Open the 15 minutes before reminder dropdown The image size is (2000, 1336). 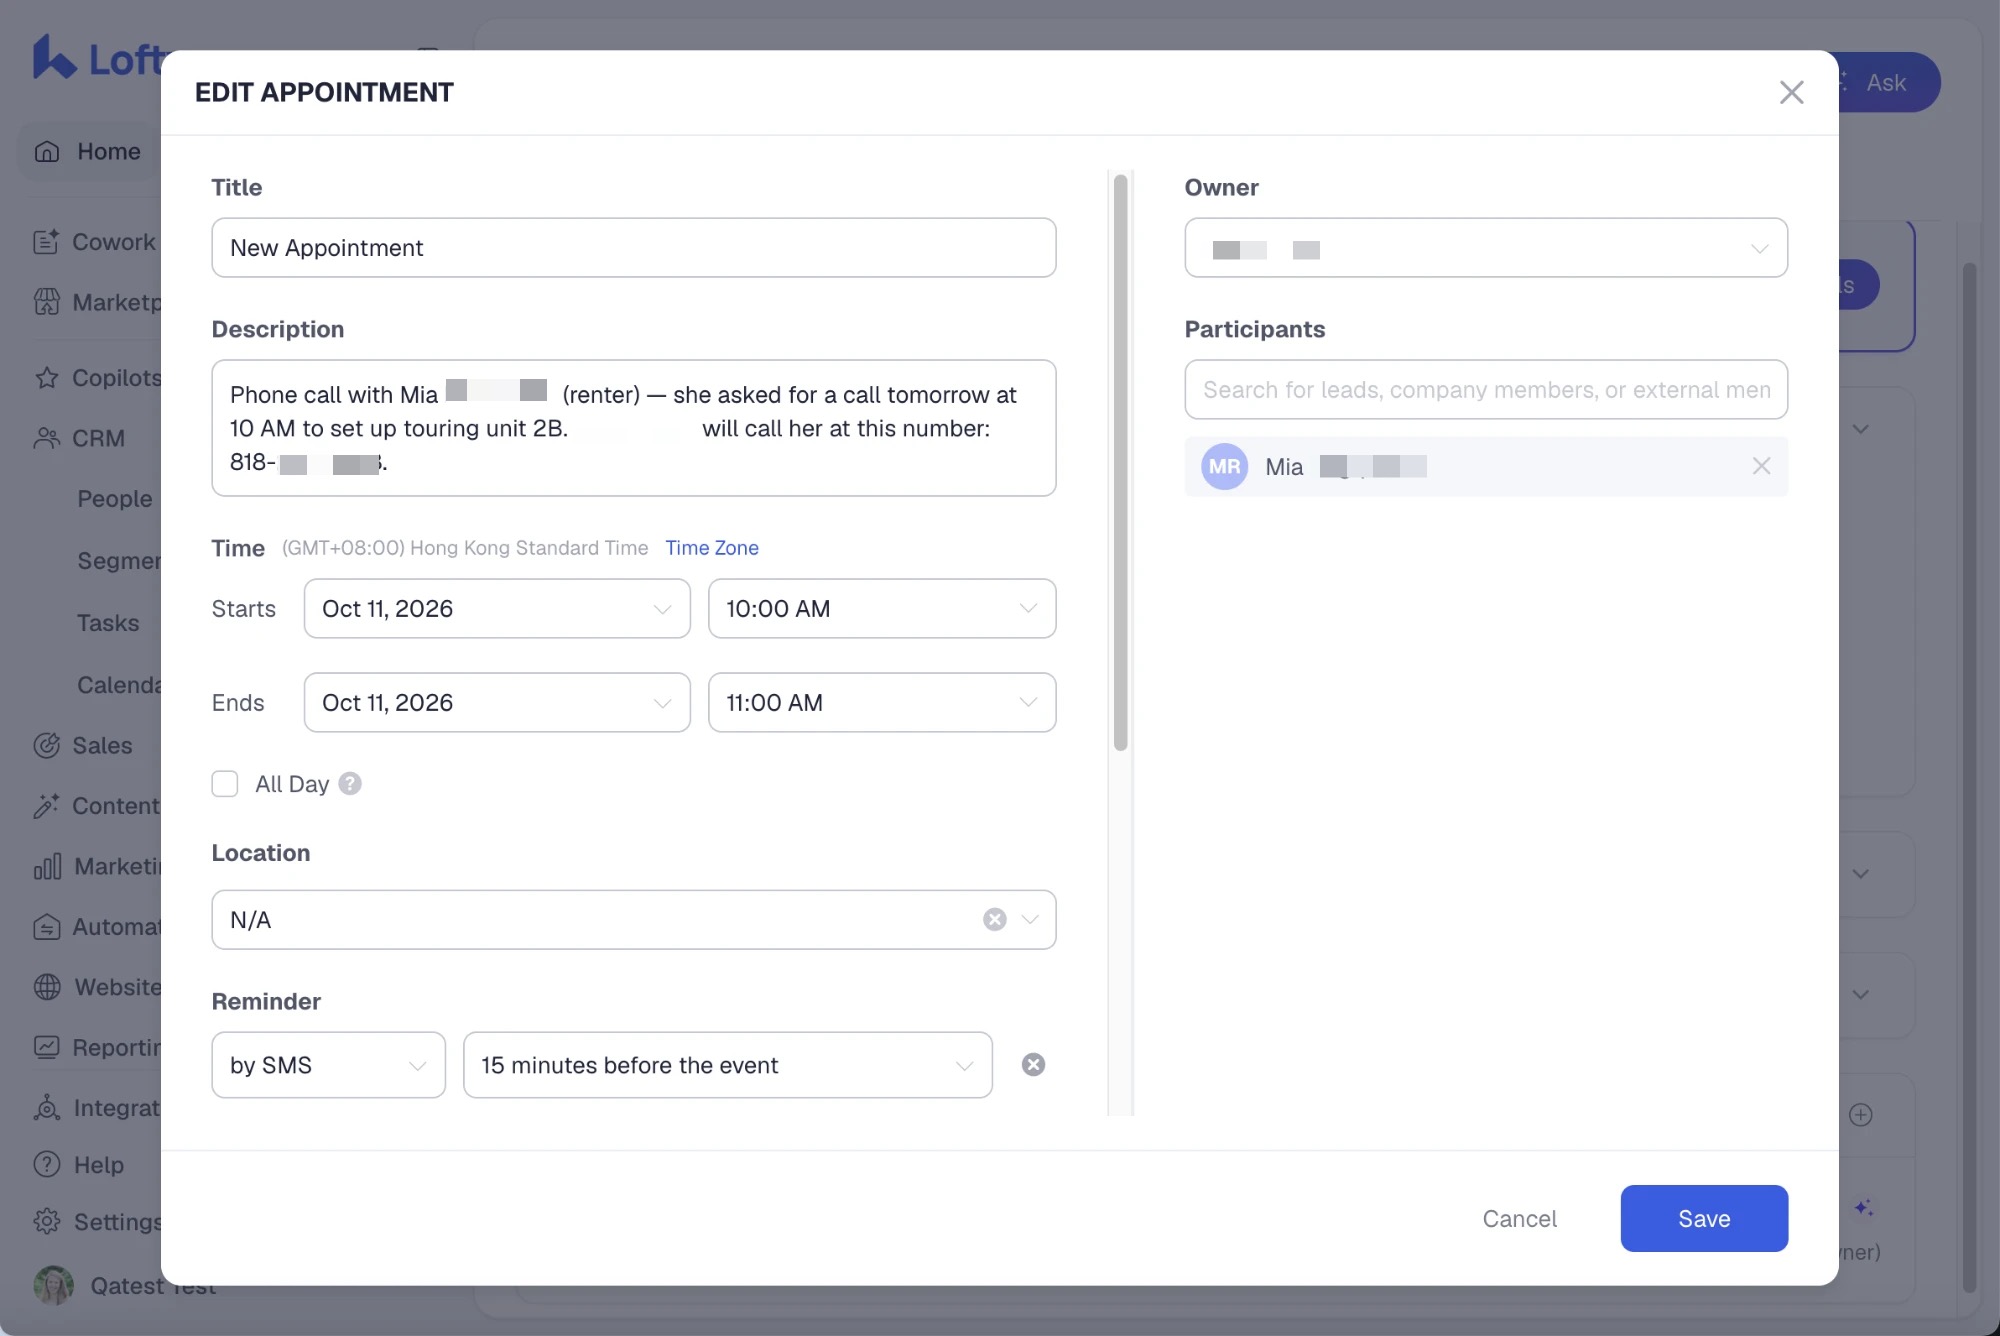(x=727, y=1065)
